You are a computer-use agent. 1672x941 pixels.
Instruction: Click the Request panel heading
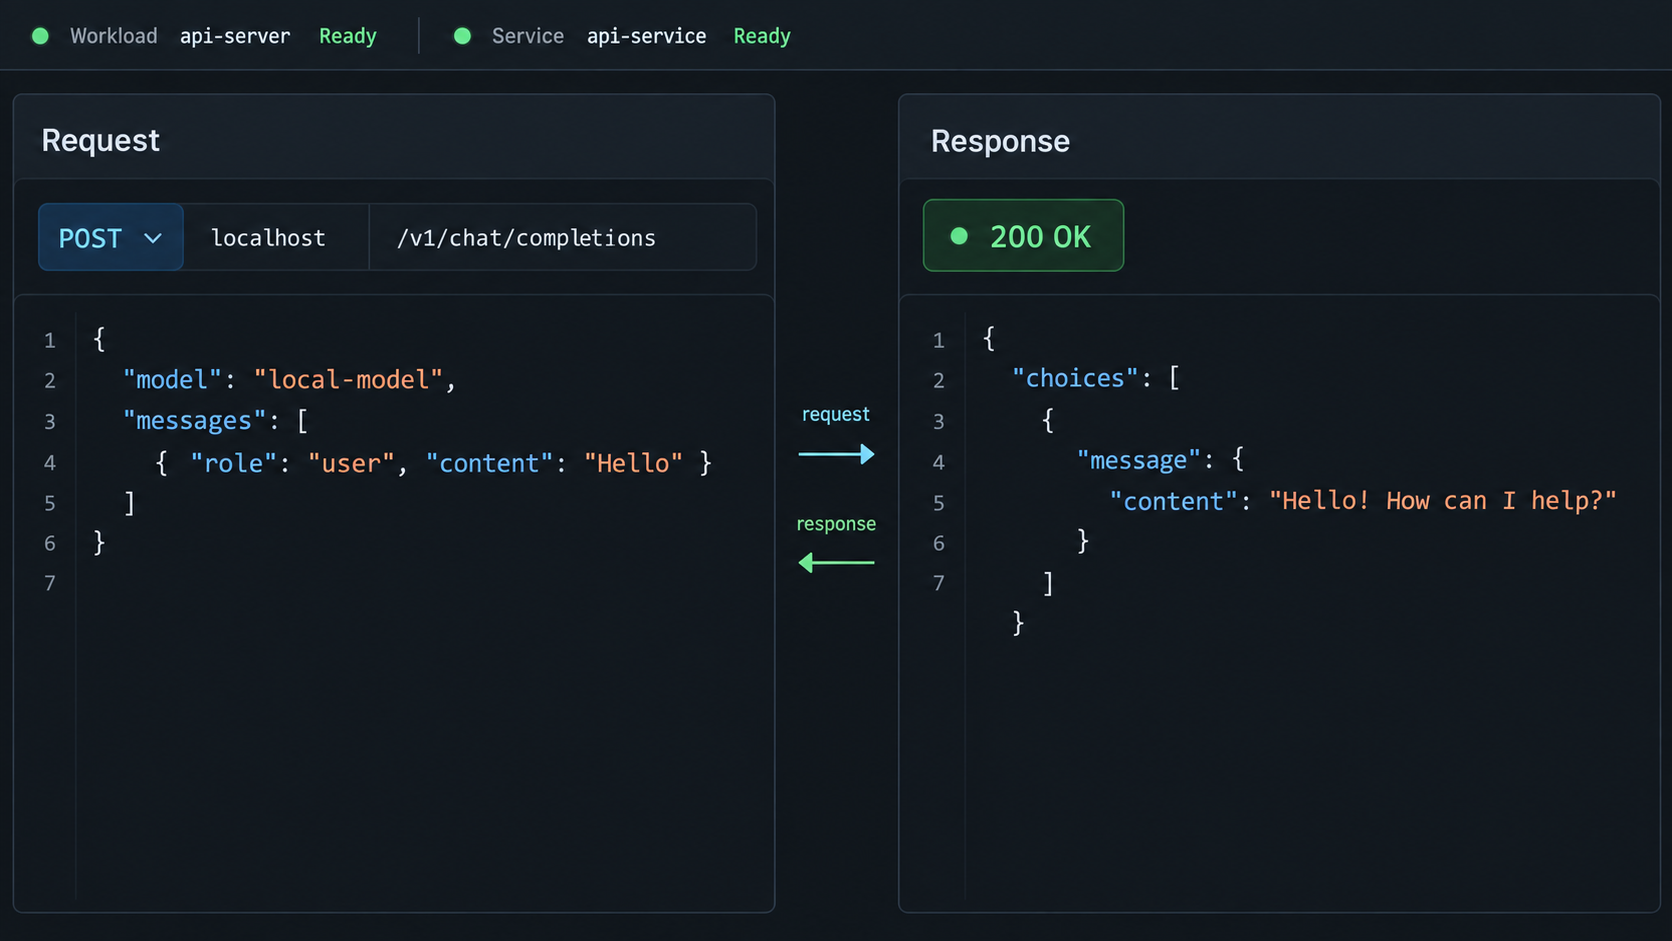coord(100,140)
